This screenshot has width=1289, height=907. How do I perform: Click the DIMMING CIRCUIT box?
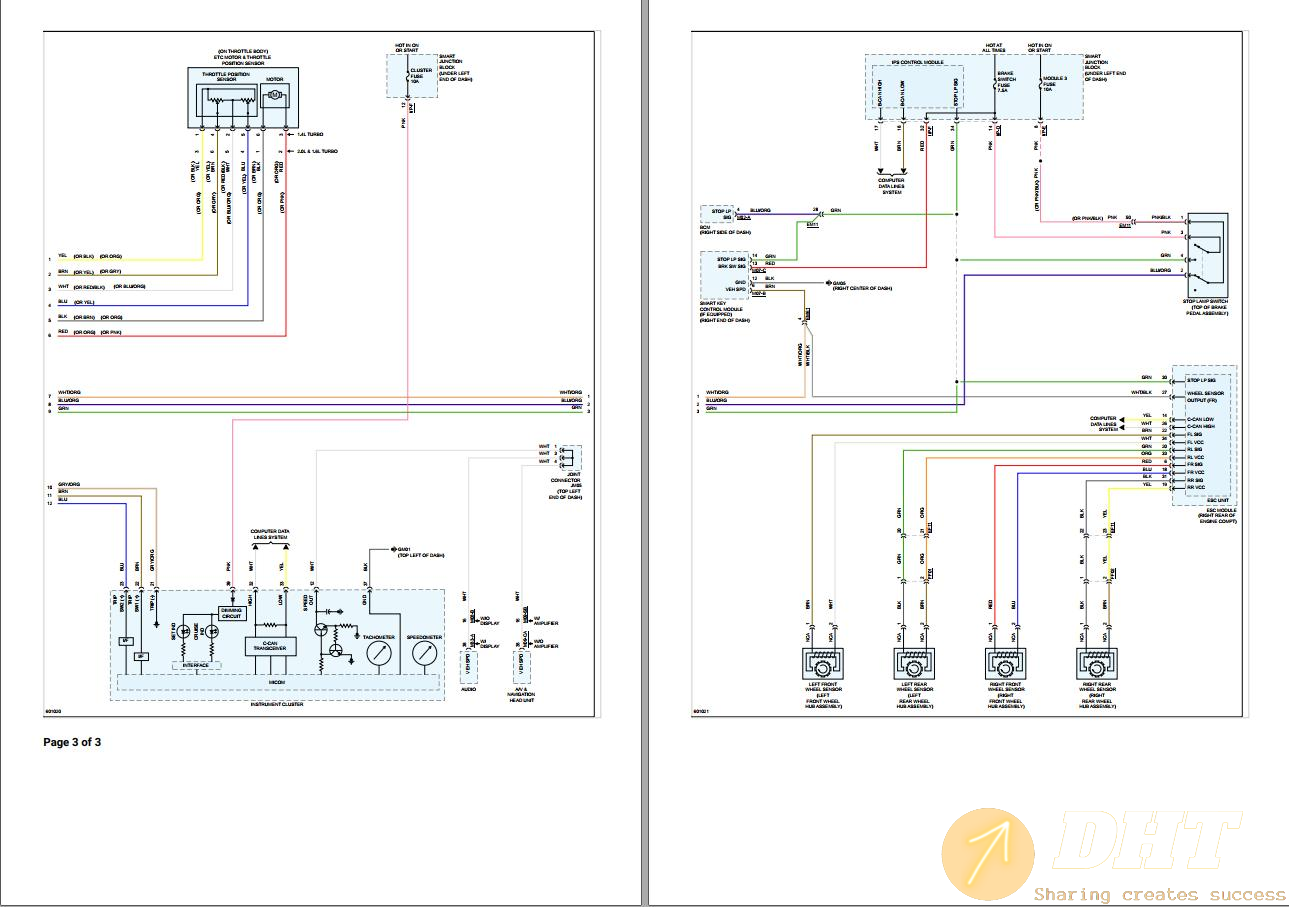(230, 615)
